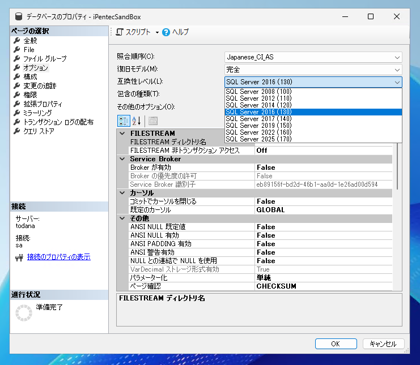Open the Script dropdown arrow
Image resolution: width=420 pixels, height=365 pixels.
coord(157,32)
